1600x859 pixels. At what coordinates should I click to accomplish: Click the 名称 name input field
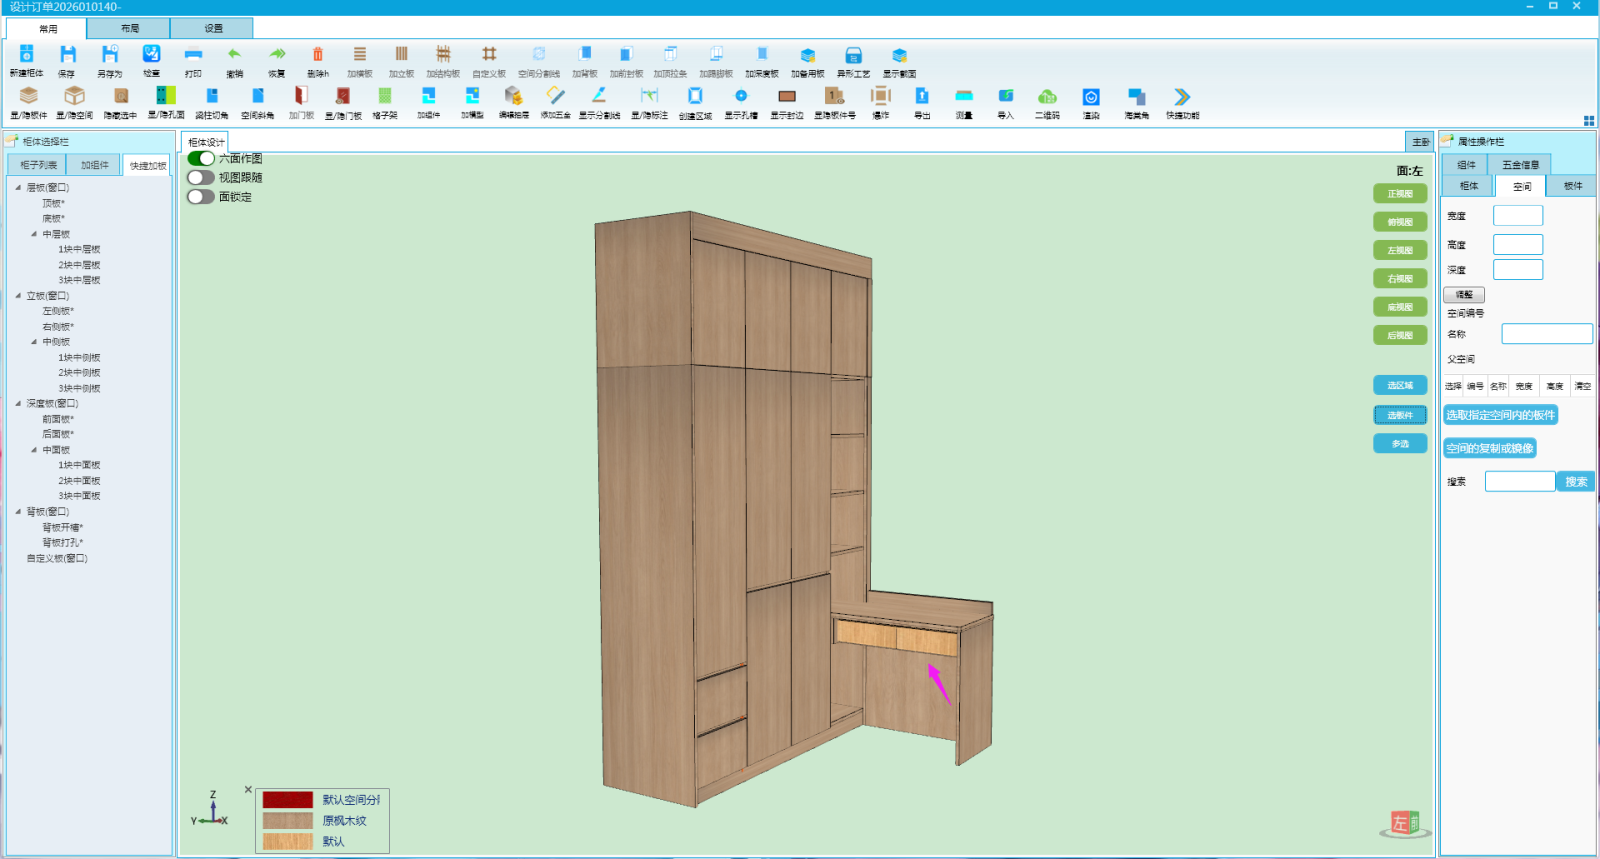(x=1547, y=334)
